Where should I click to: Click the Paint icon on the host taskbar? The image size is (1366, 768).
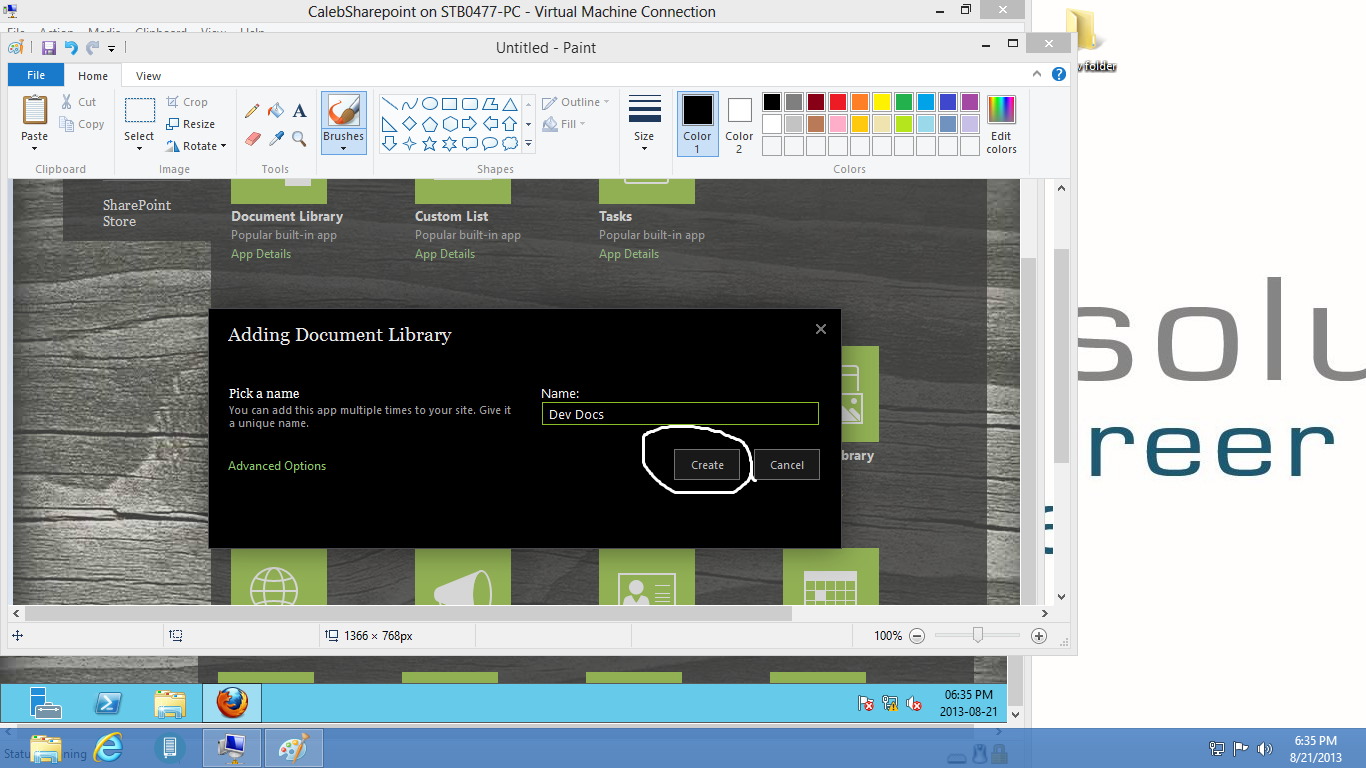point(294,748)
